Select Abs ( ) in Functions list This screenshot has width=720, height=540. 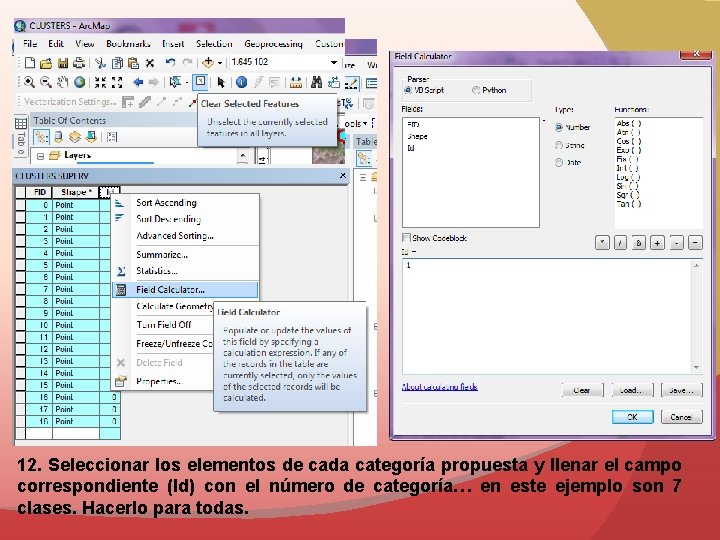coord(629,123)
